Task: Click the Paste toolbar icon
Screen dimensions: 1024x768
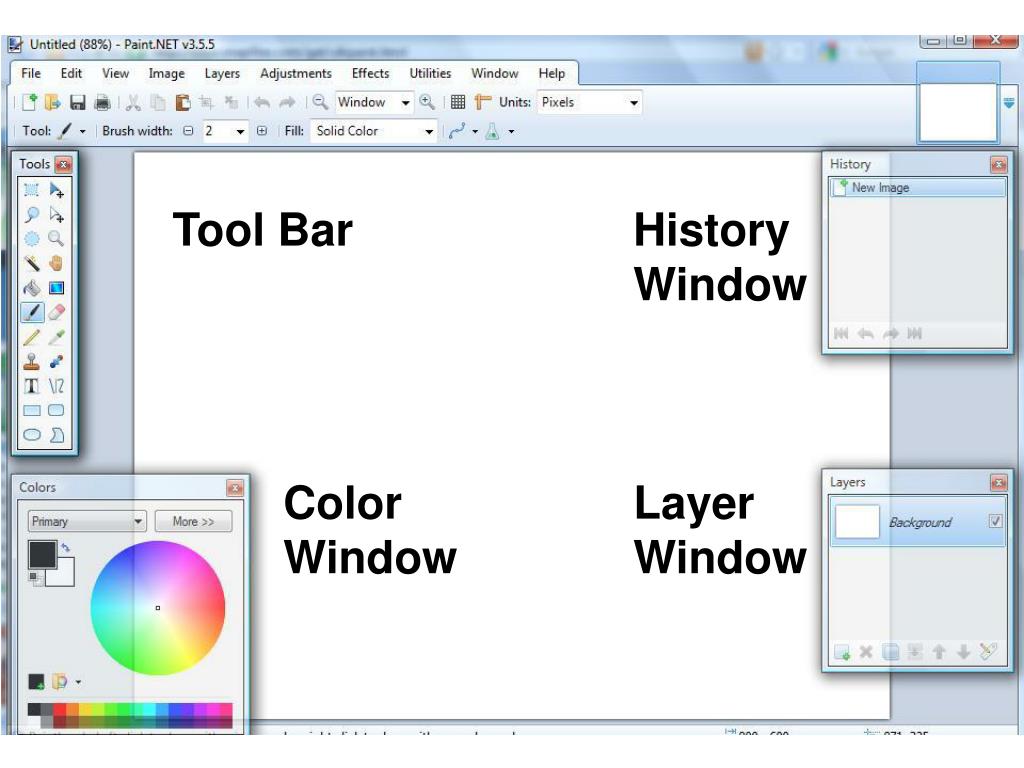Action: click(x=184, y=103)
